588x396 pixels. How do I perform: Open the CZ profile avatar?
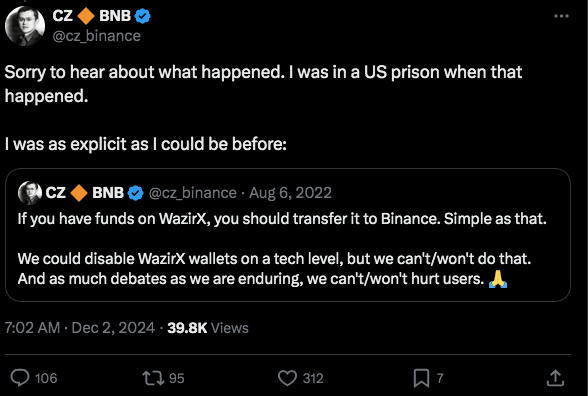coord(25,26)
